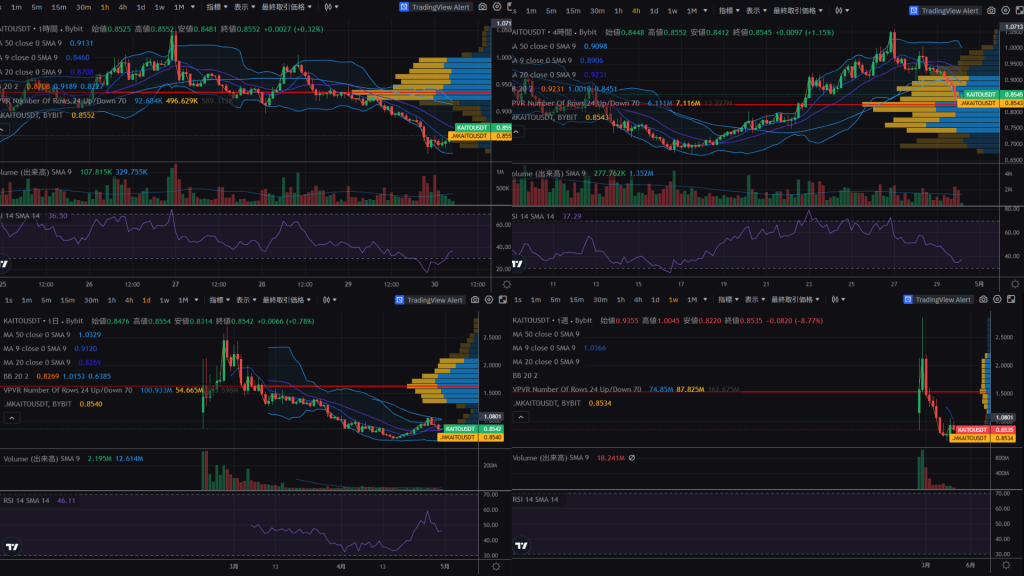Screen dimensions: 1024x576
Task: Click the red KAITOUSDT price label on the weekly chart
Action: tap(971, 430)
